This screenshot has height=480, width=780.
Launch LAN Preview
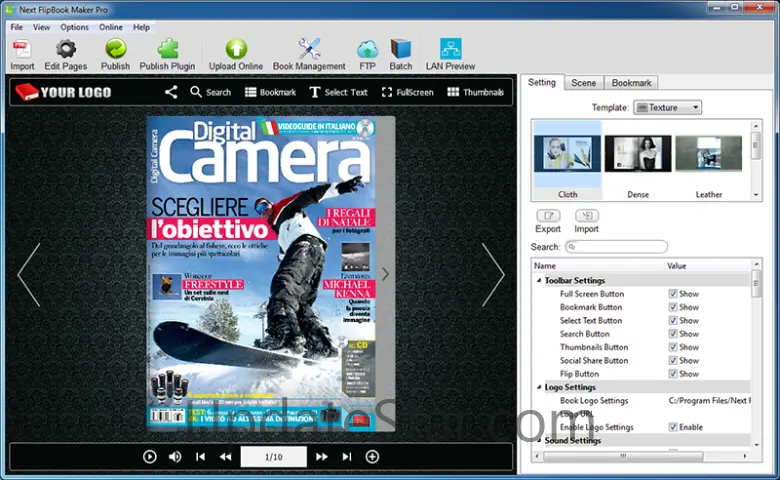(x=450, y=50)
